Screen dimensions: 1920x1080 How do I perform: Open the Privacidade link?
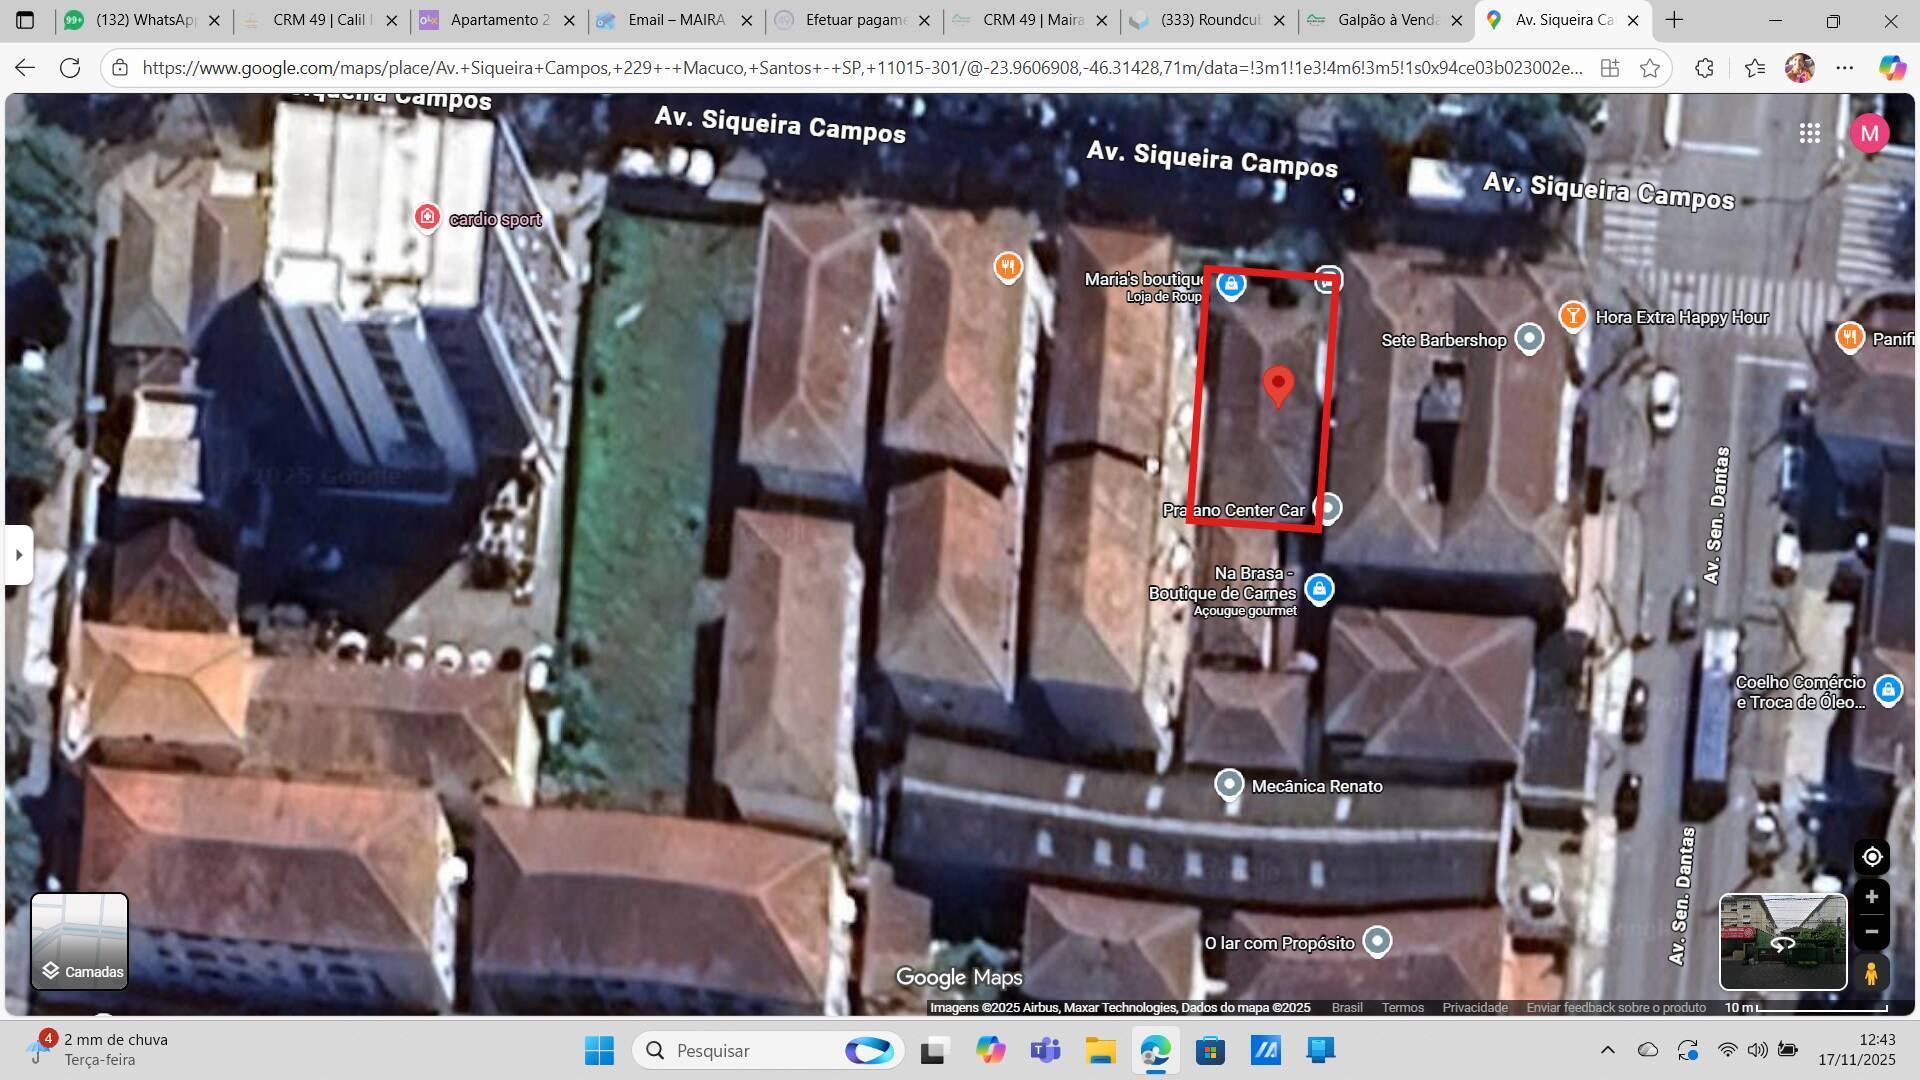[x=1475, y=1007]
